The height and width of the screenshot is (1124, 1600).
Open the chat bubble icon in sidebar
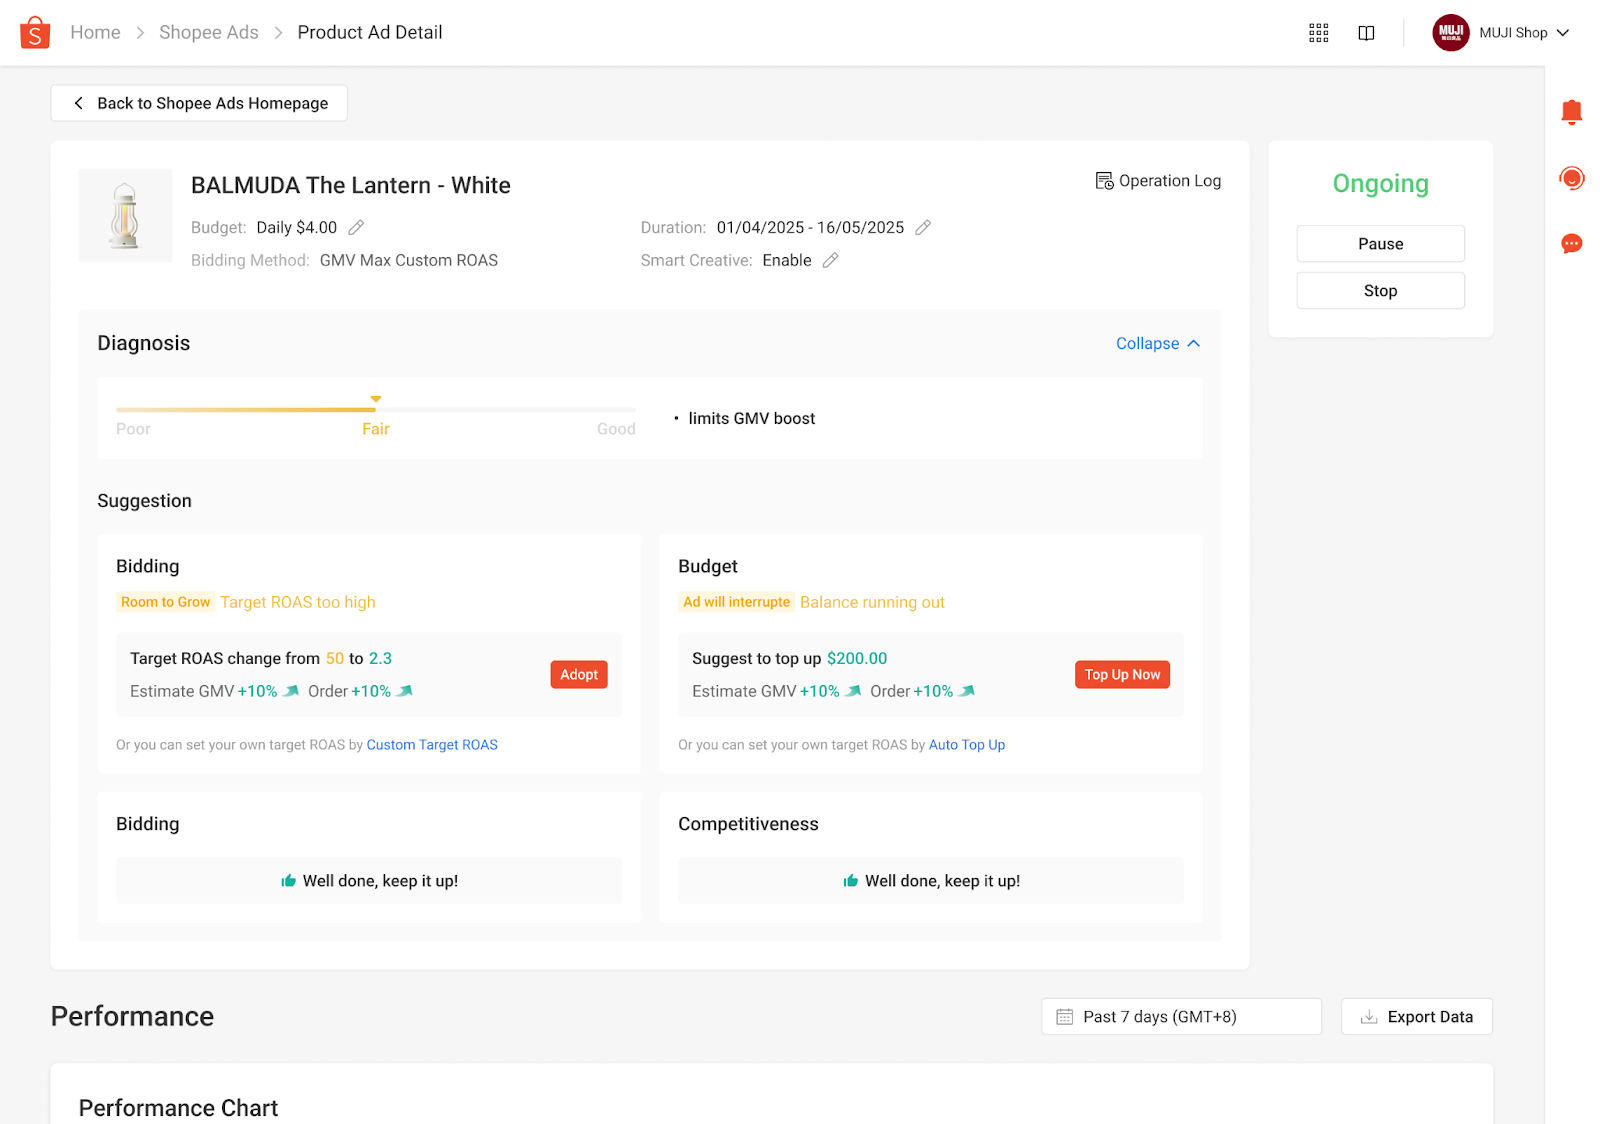coord(1572,244)
